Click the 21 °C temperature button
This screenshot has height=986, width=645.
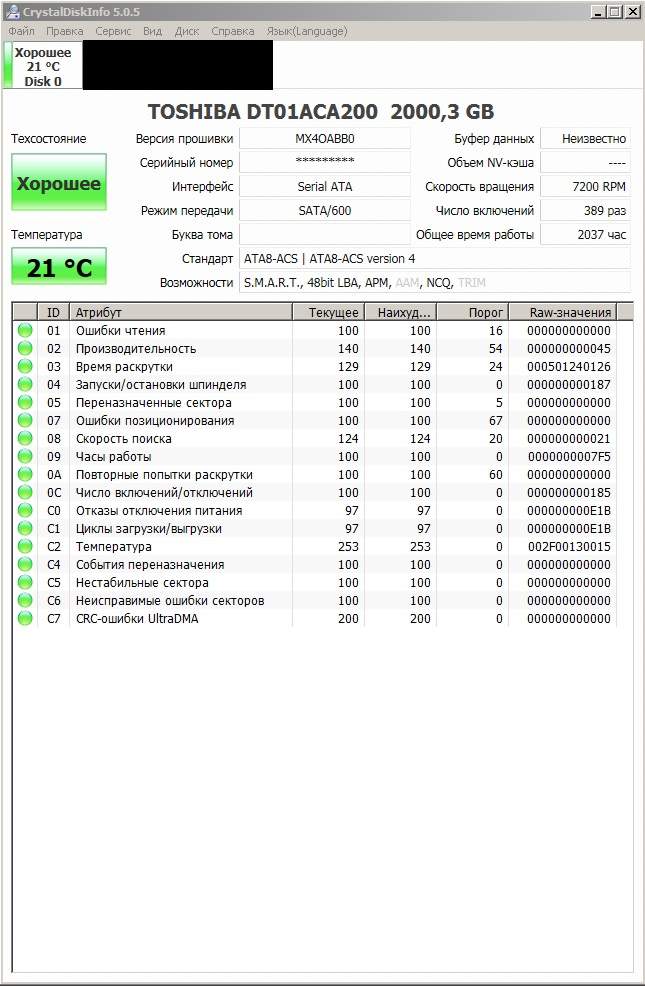click(59, 267)
